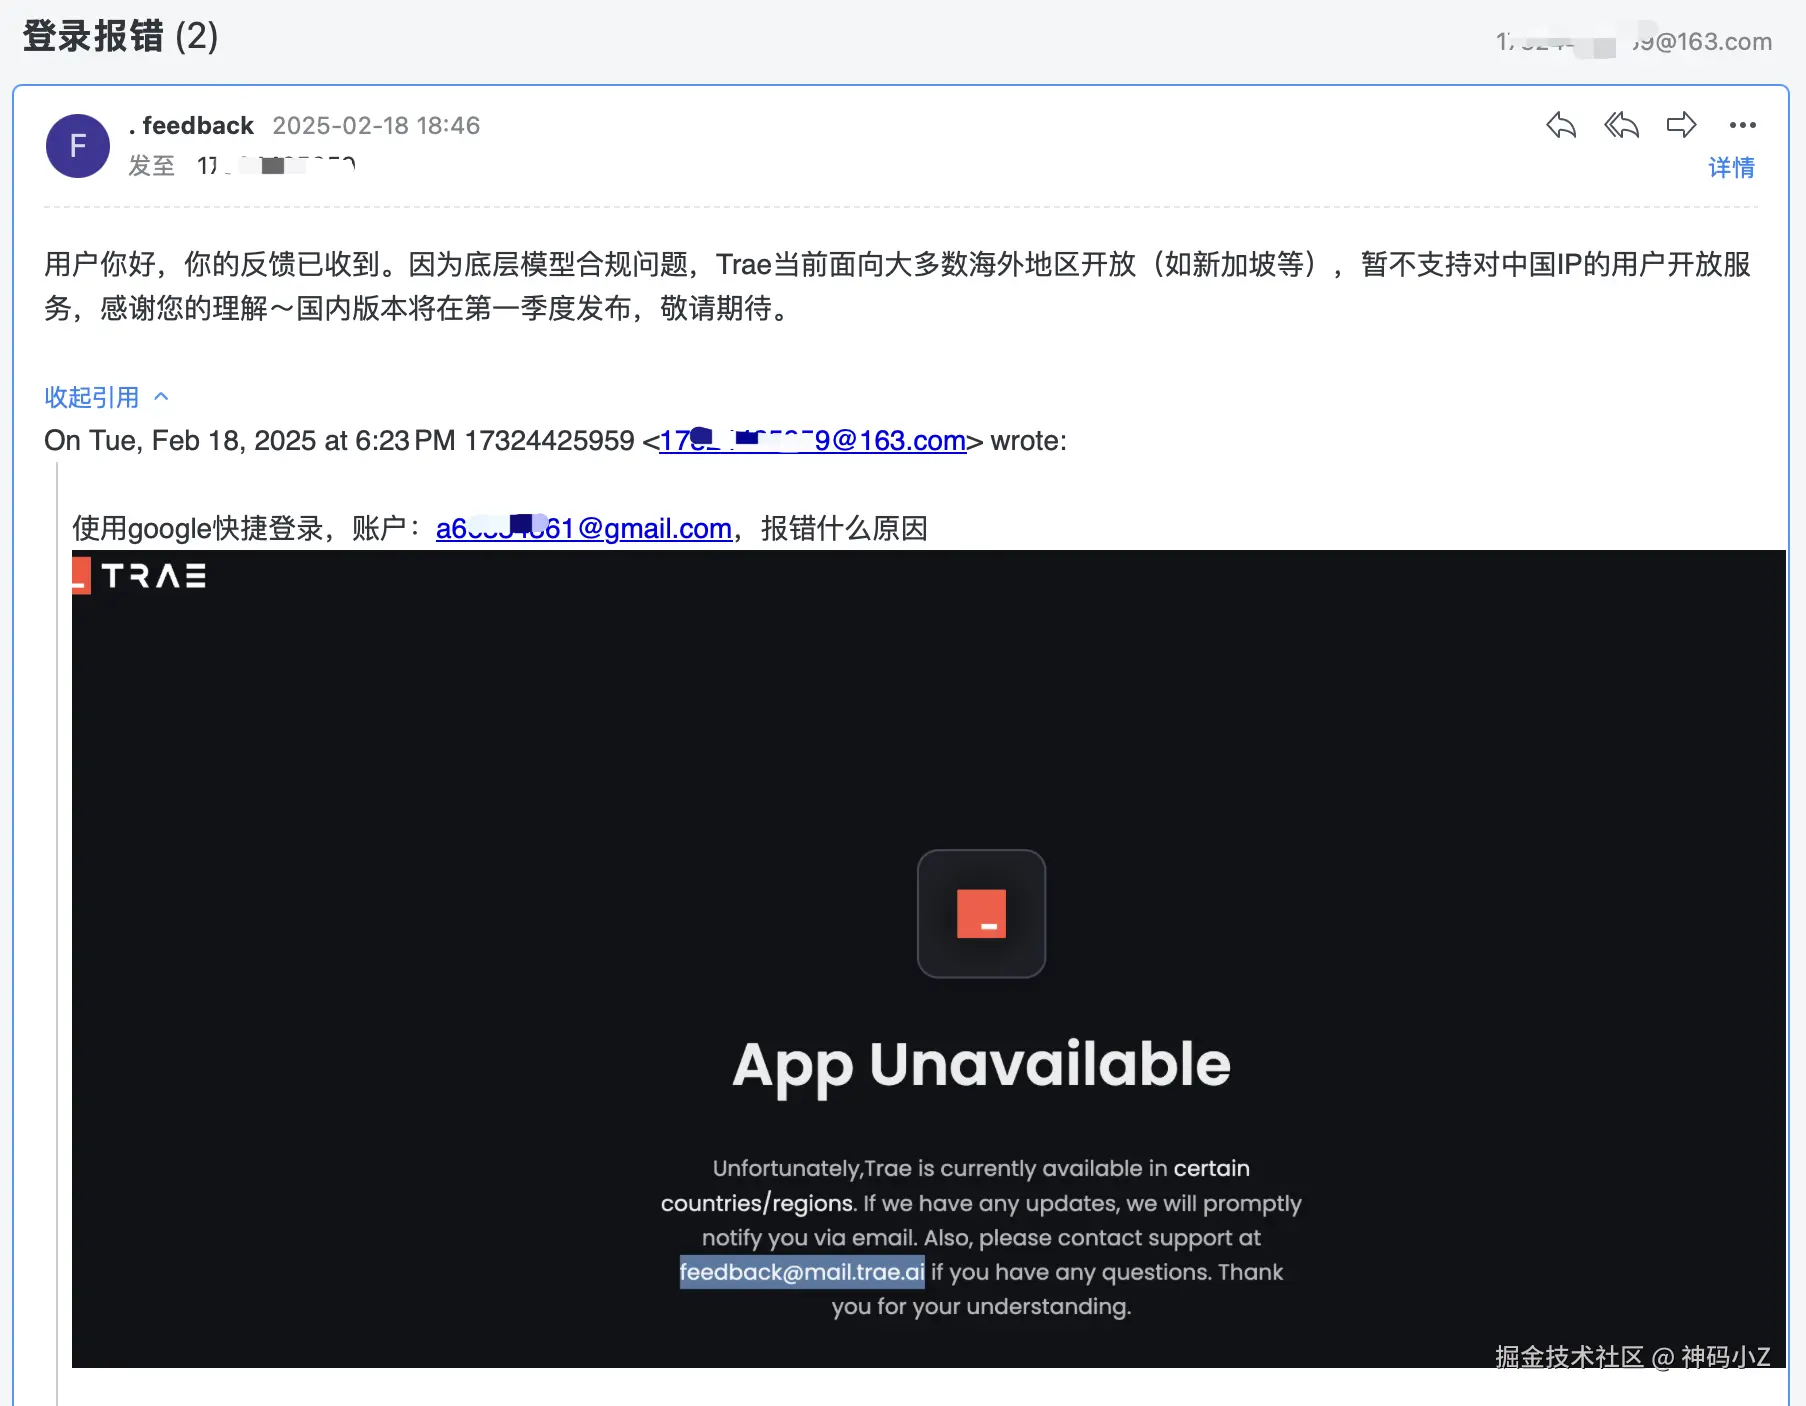Collapse the quoted text with 收起引用
The height and width of the screenshot is (1406, 1806).
coord(106,397)
